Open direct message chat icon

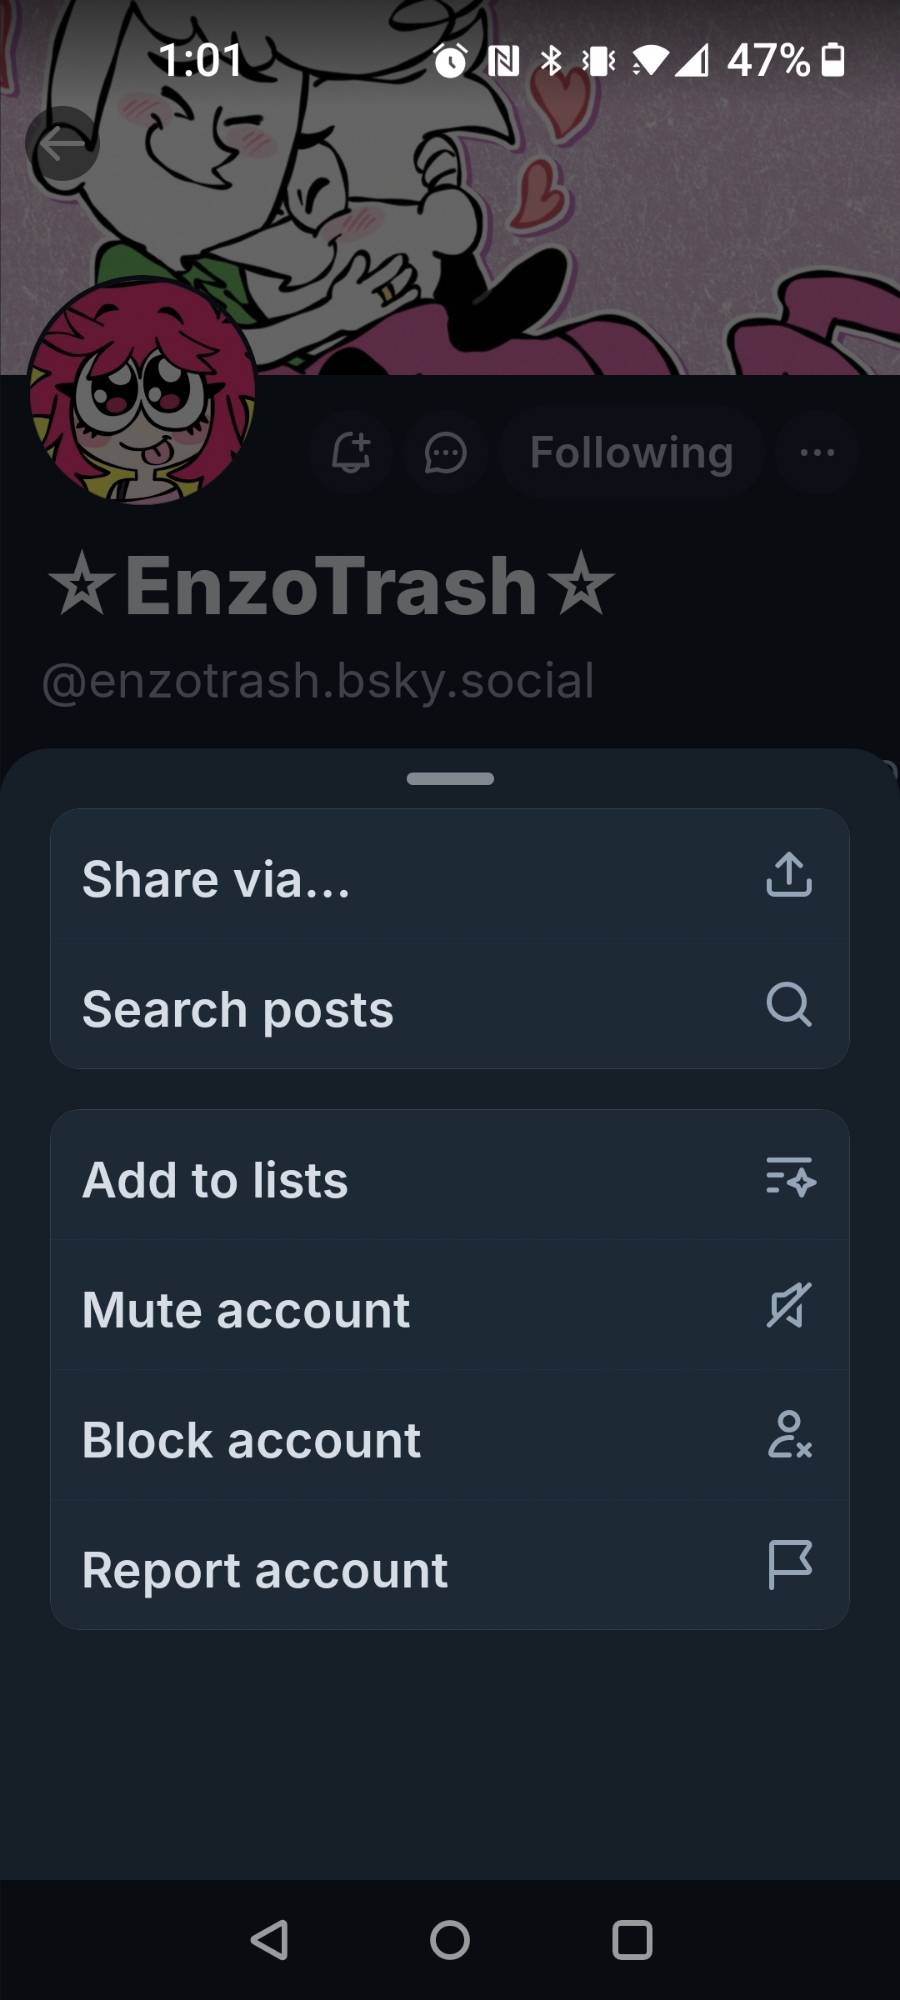445,453
